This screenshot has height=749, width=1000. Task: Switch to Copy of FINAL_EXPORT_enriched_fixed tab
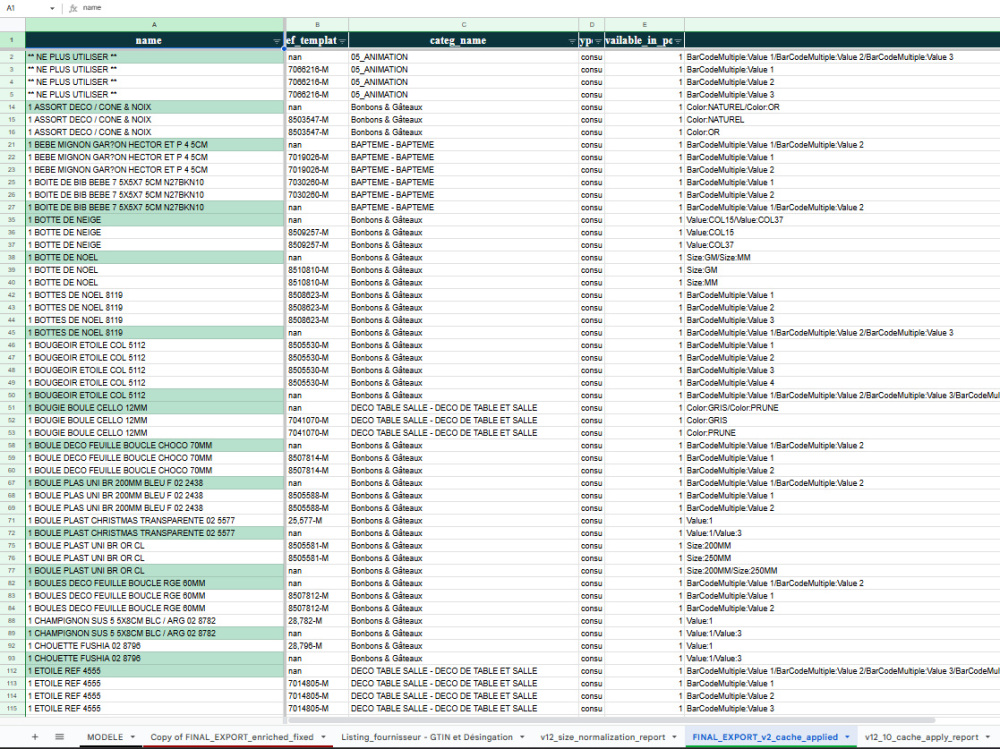tap(232, 737)
